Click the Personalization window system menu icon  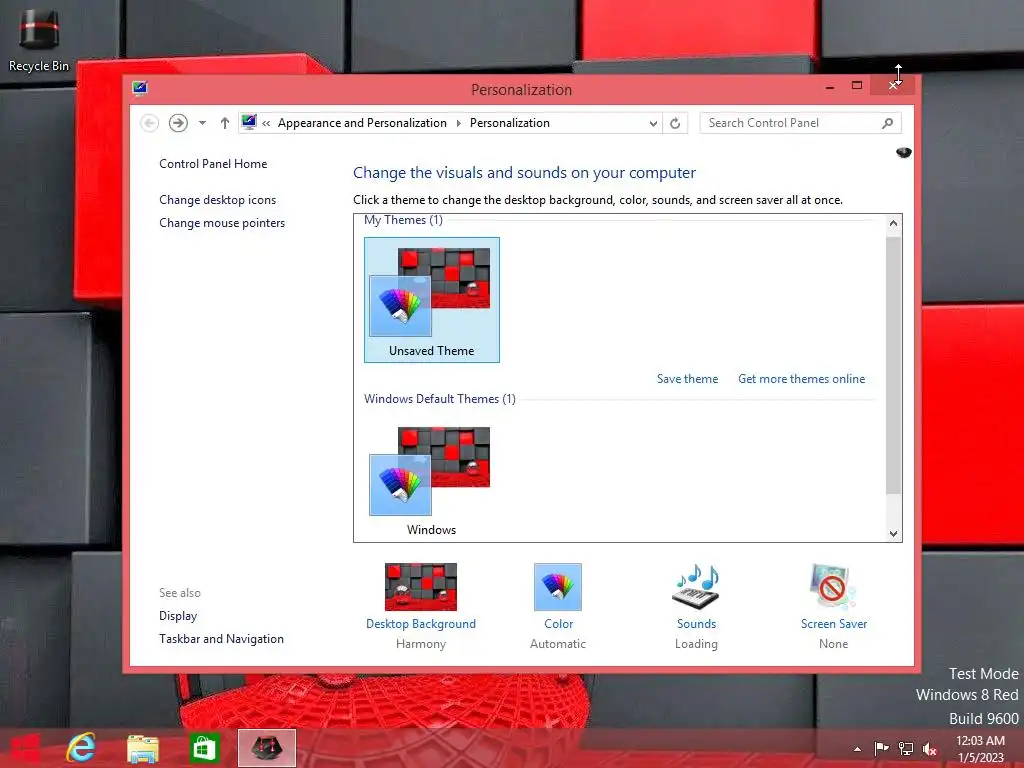(x=140, y=88)
